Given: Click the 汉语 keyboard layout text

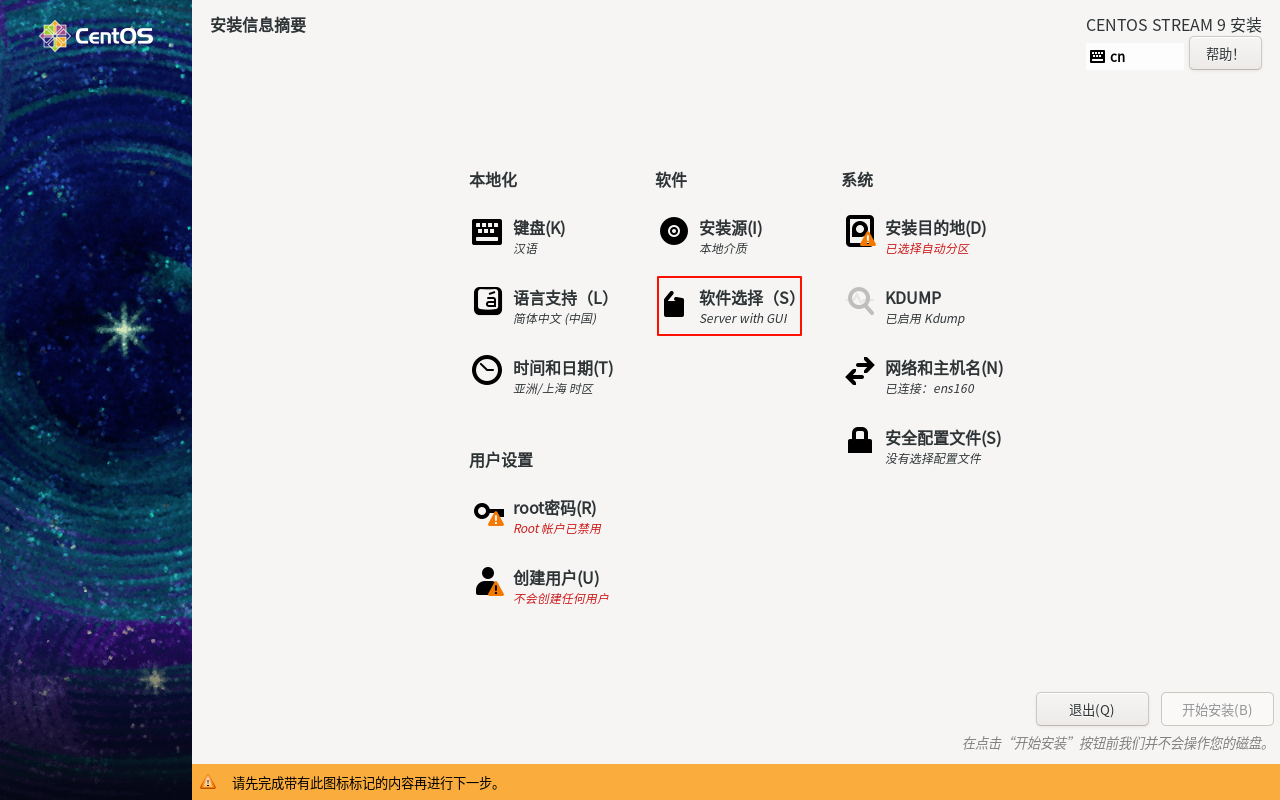Looking at the screenshot, I should 525,249.
